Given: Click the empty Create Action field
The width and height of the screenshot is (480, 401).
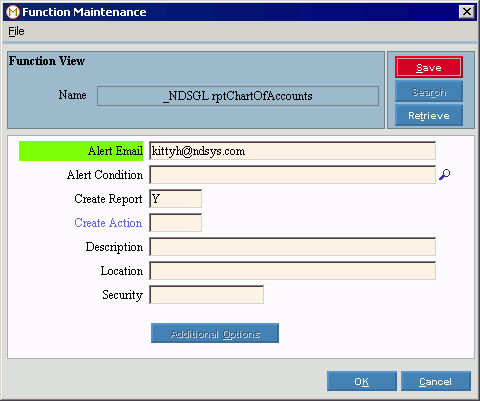Looking at the screenshot, I should point(176,223).
